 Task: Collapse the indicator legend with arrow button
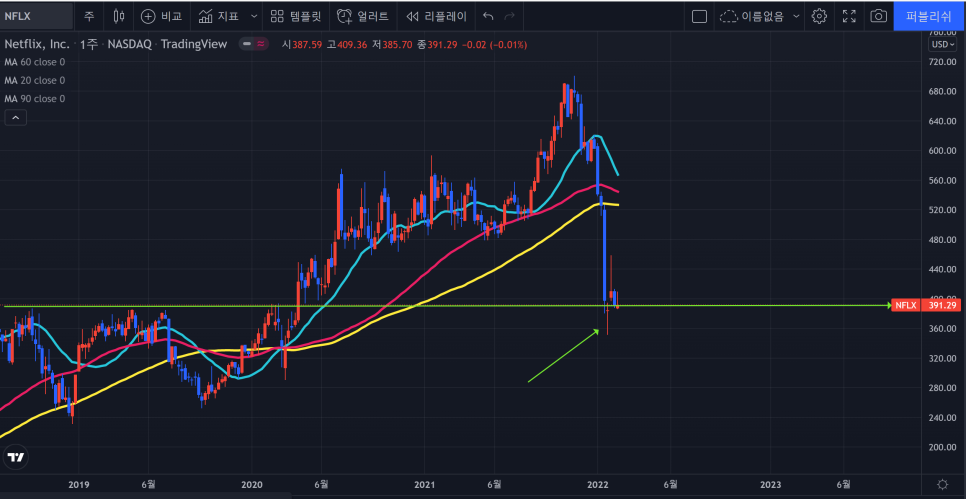(15, 118)
